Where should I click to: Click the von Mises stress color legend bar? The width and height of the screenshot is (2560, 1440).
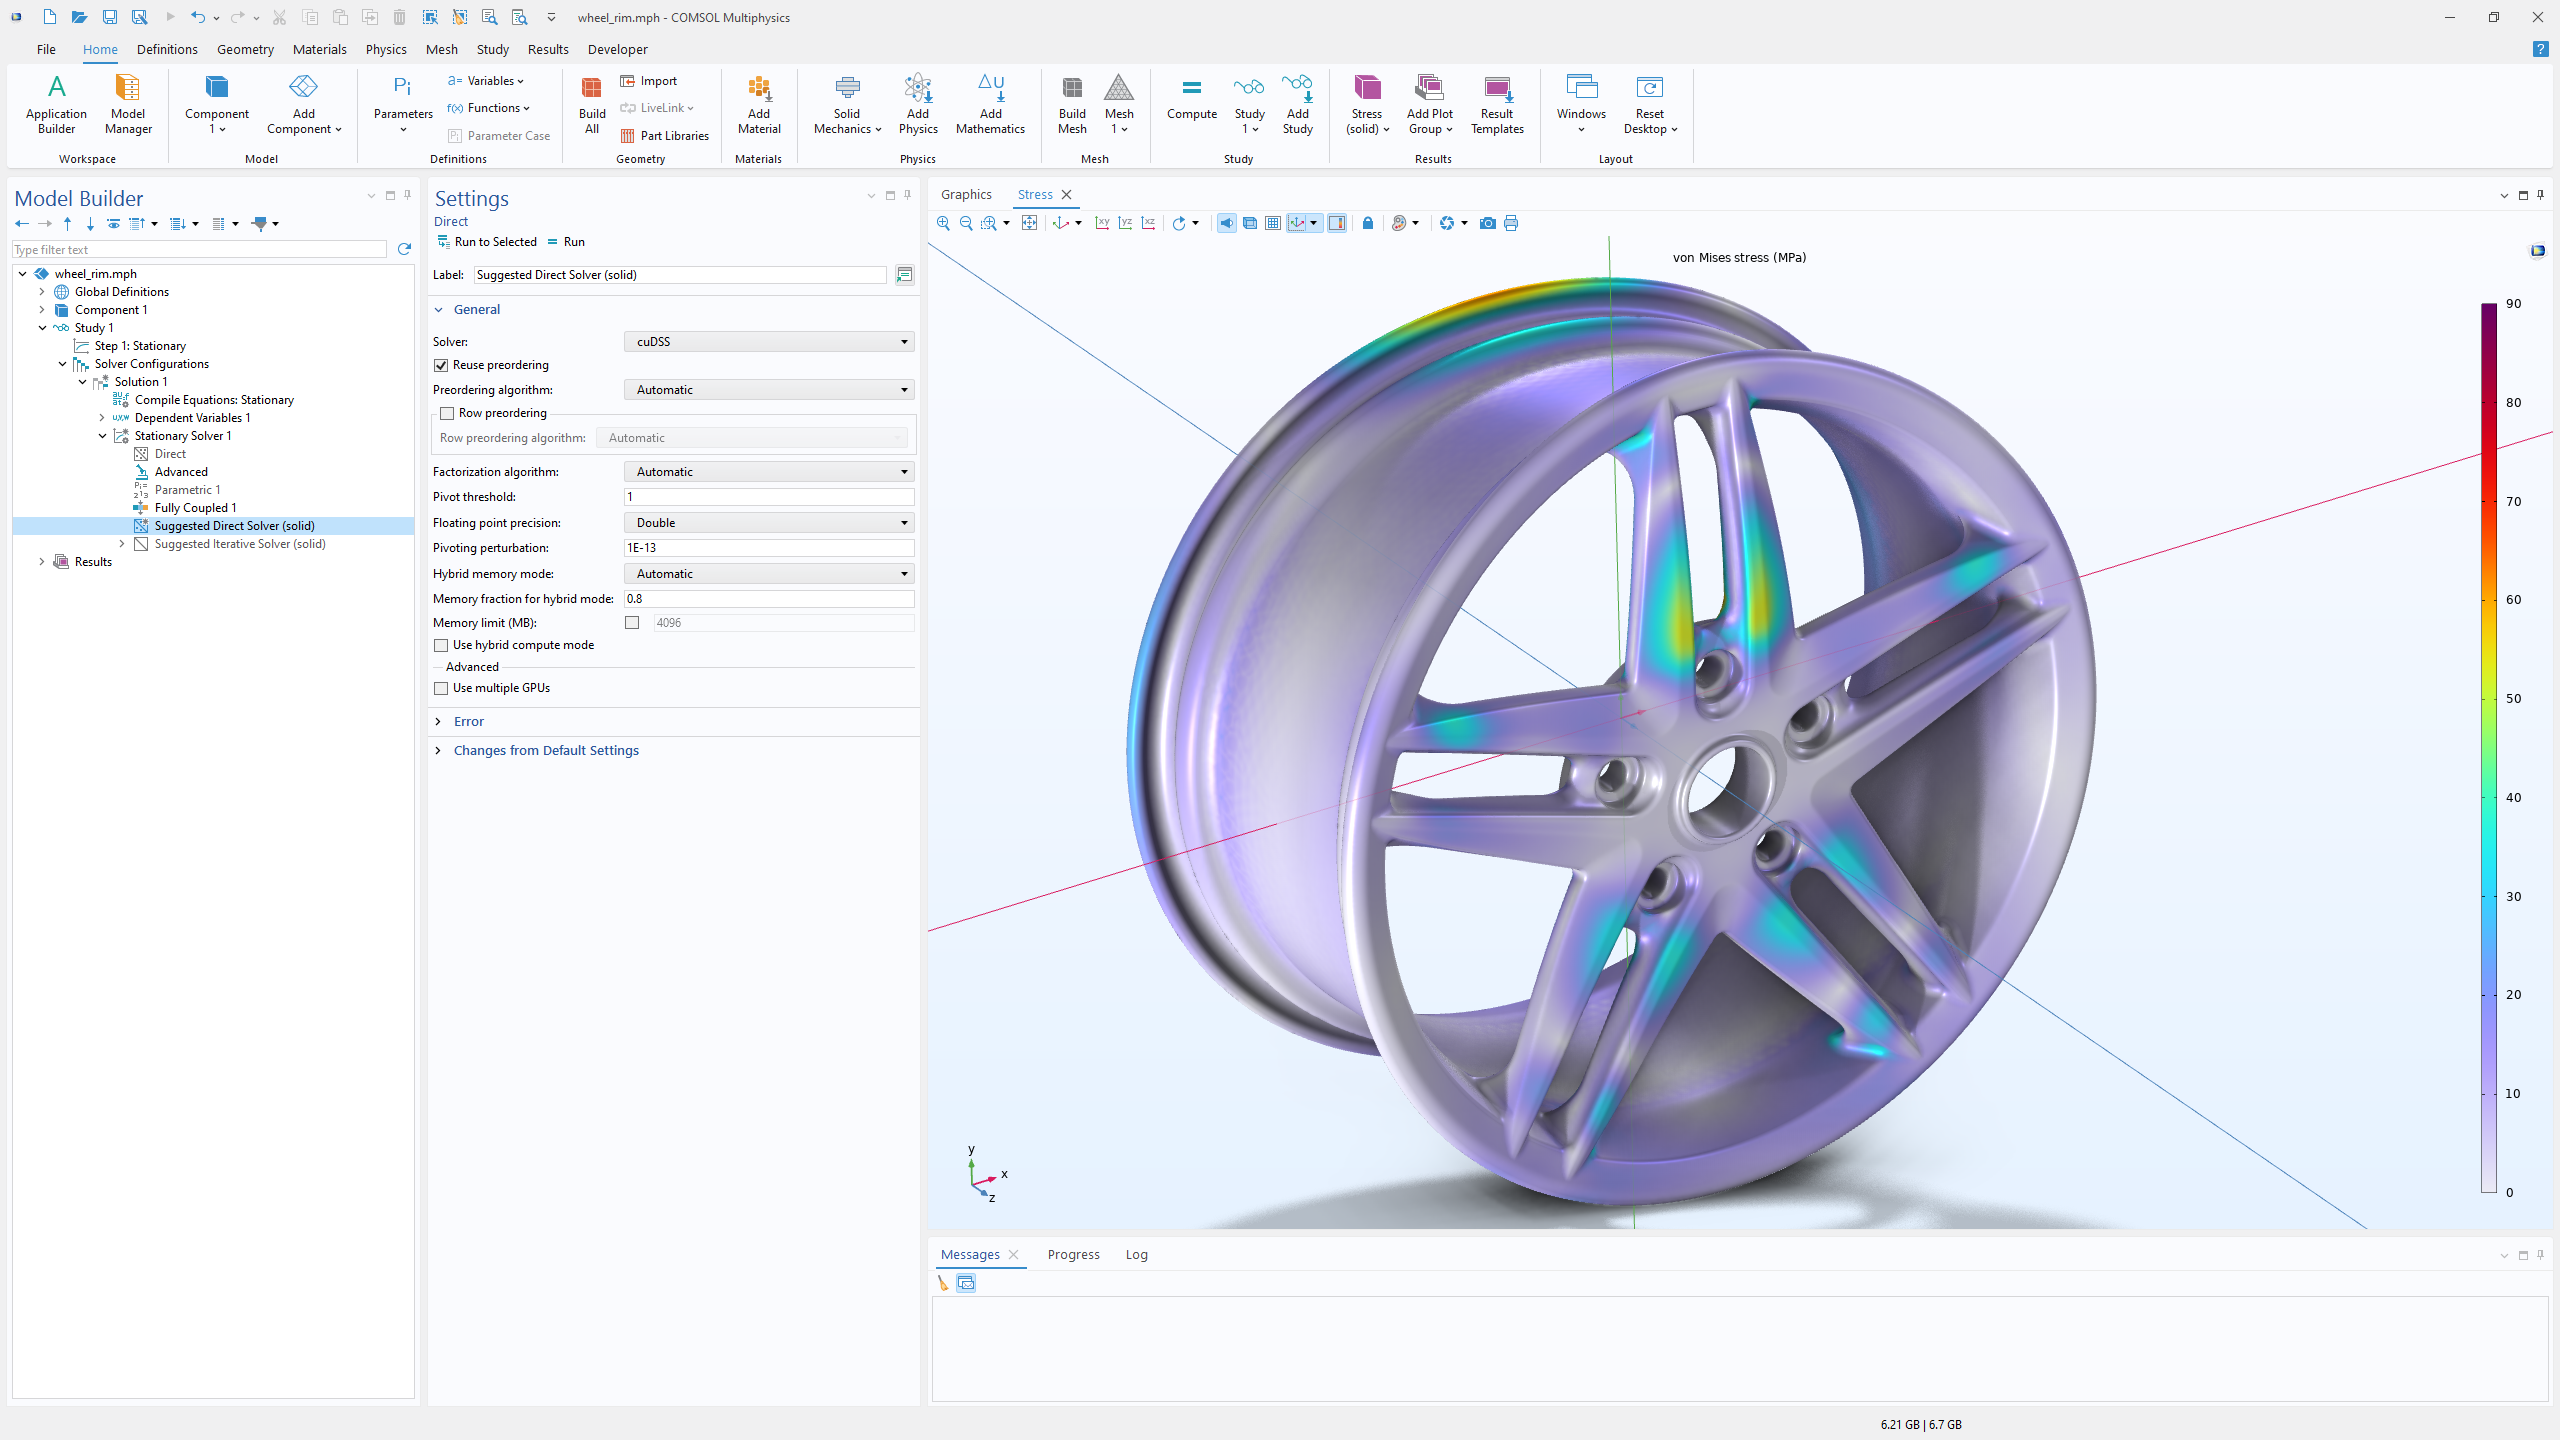2488,747
